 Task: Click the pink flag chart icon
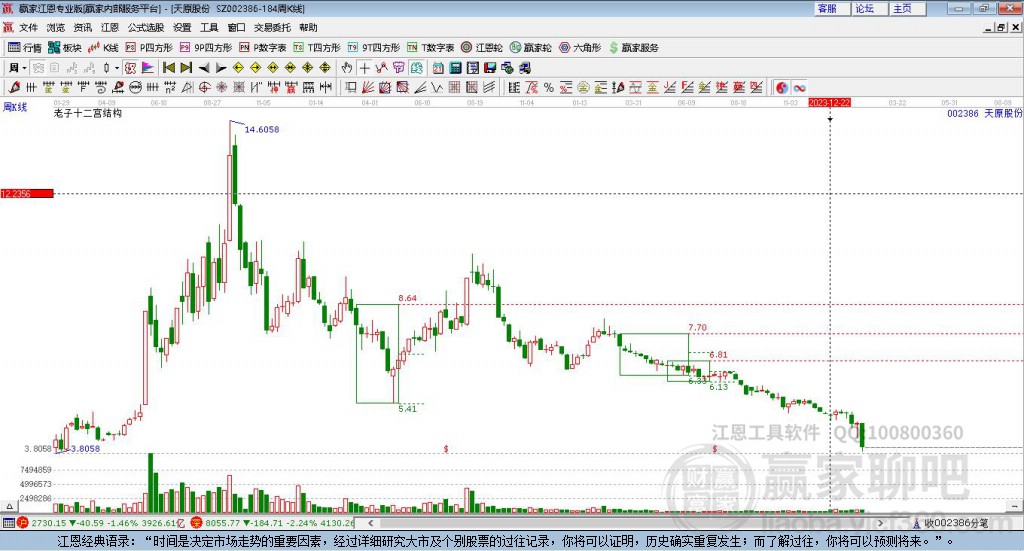tap(148, 68)
